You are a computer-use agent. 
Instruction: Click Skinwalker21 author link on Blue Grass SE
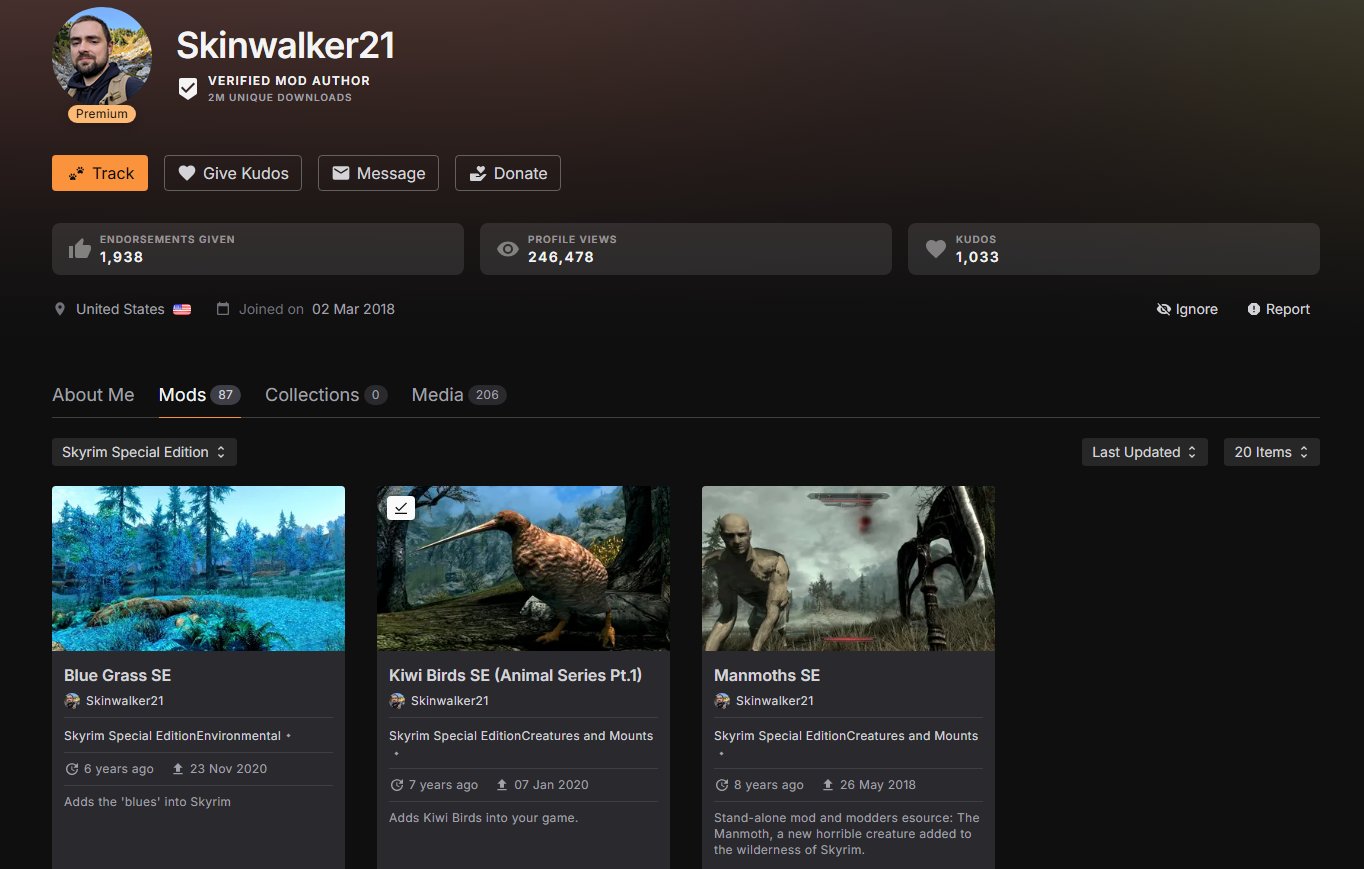click(x=125, y=701)
